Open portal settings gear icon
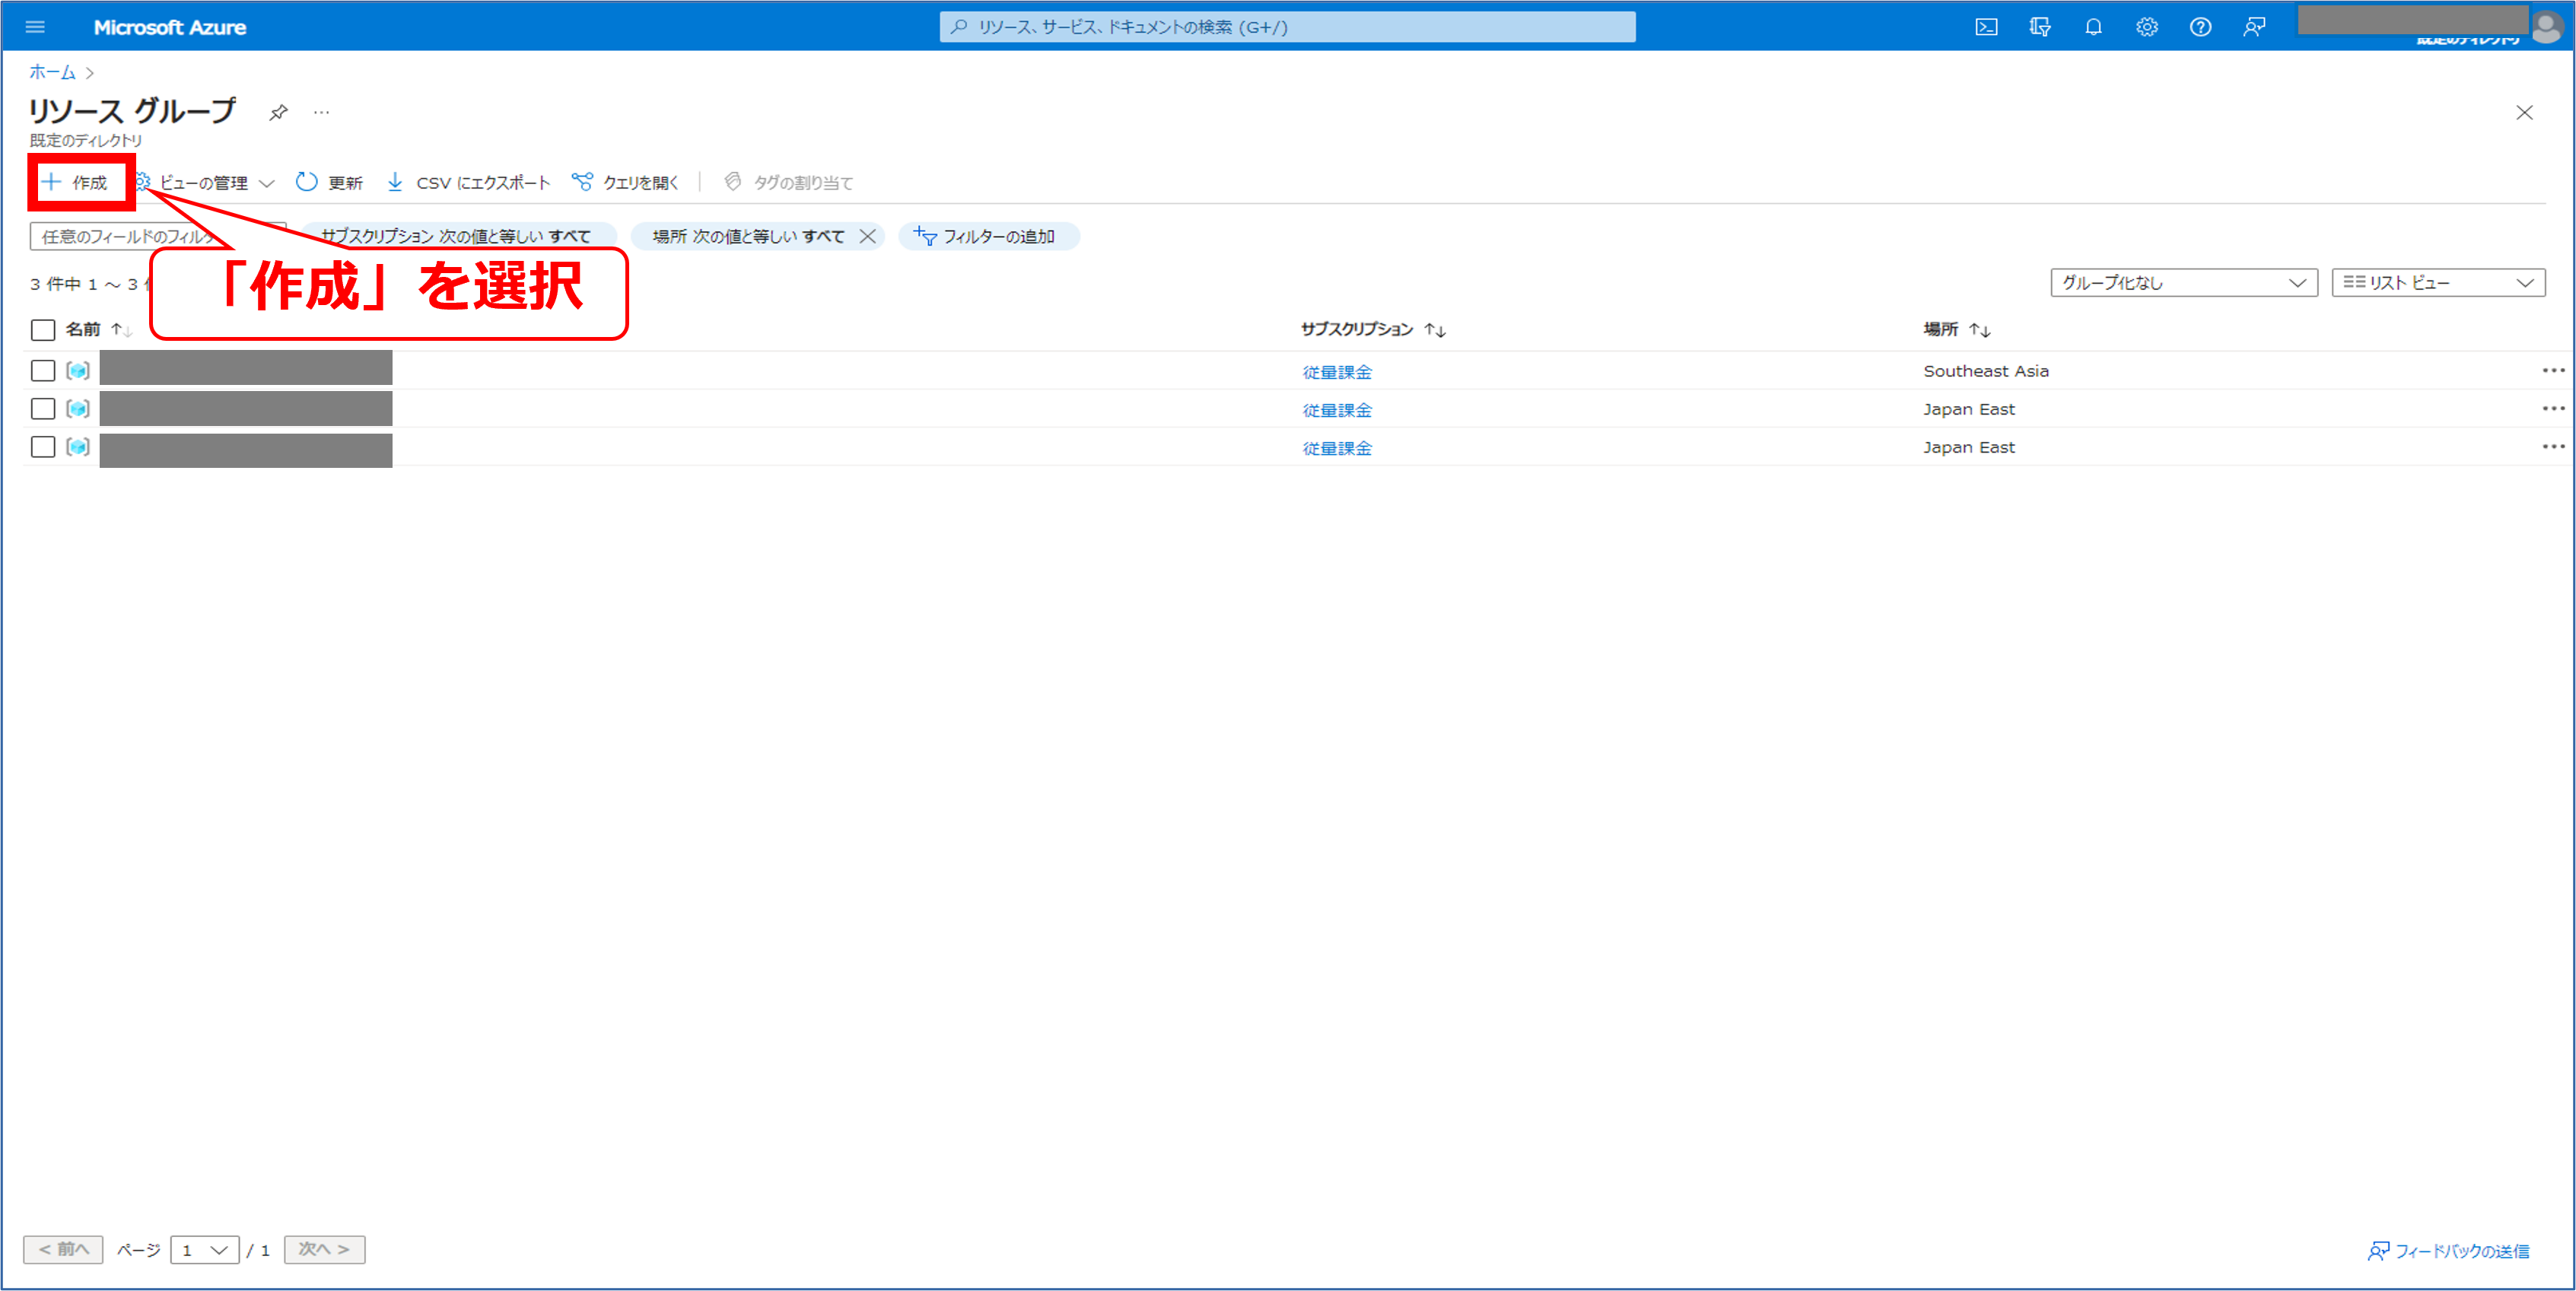 [x=2147, y=27]
